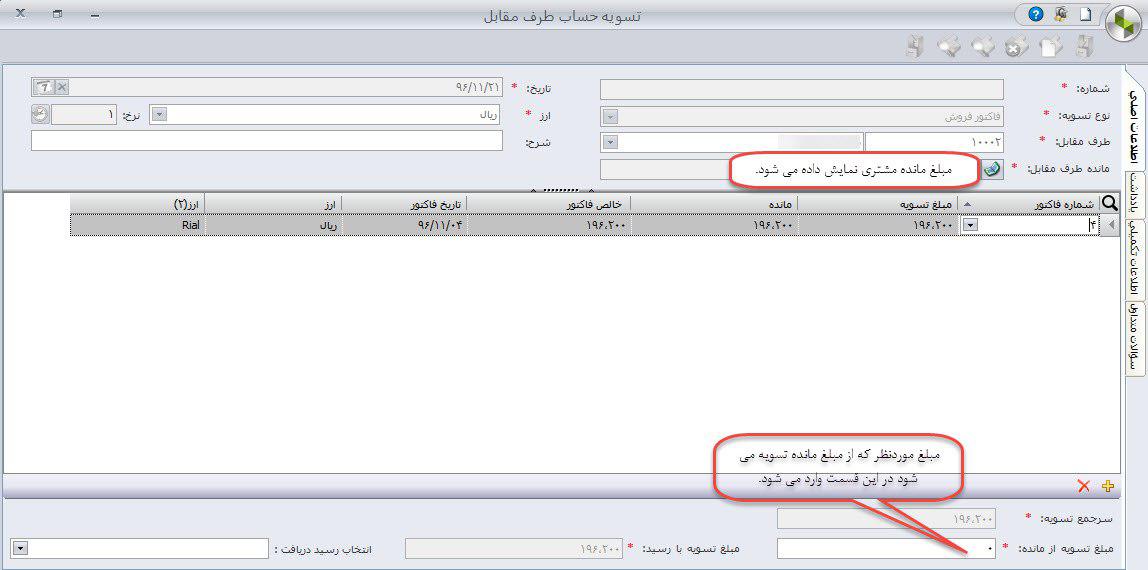Delete row using the red X icon
This screenshot has width=1148, height=570.
point(1084,486)
